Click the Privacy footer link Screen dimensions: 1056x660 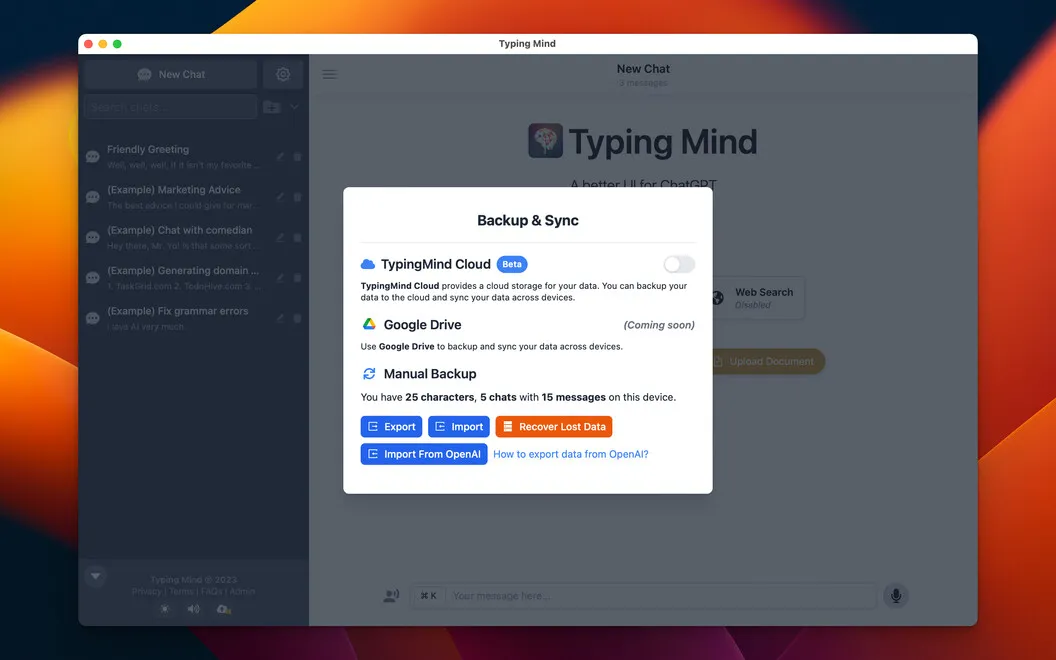(x=146, y=591)
